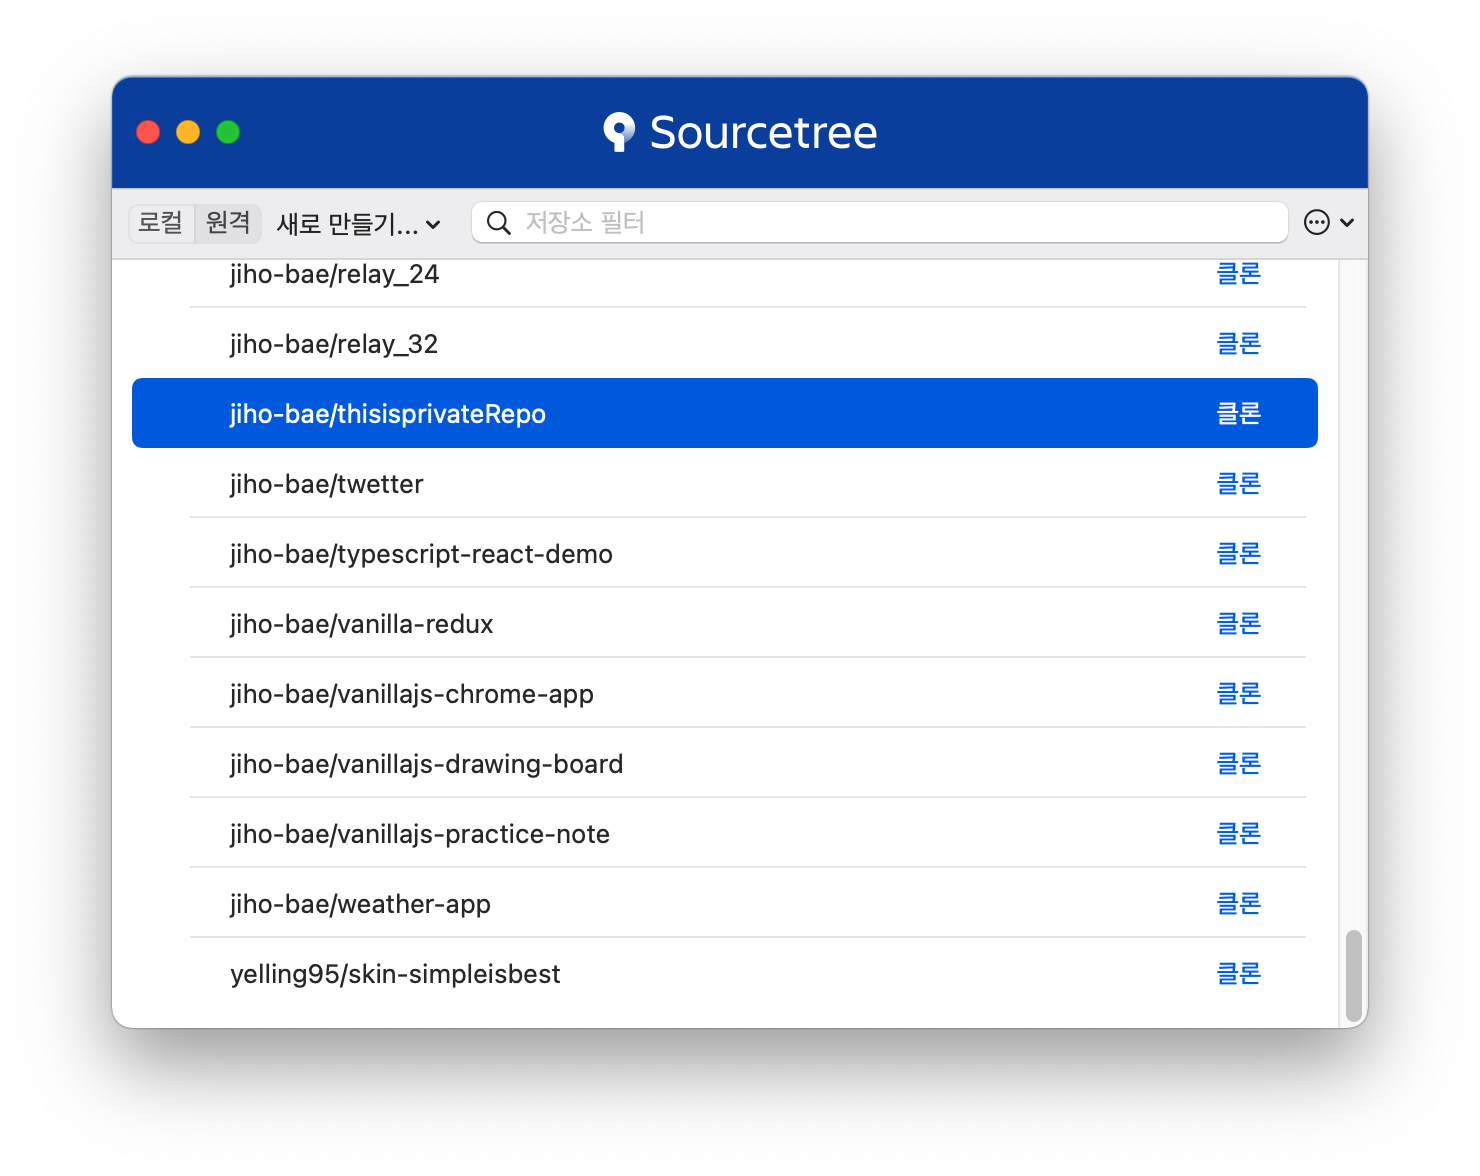Select the jiho-bae/relay_24 repository name
This screenshot has height=1176, width=1480.
coord(334,274)
